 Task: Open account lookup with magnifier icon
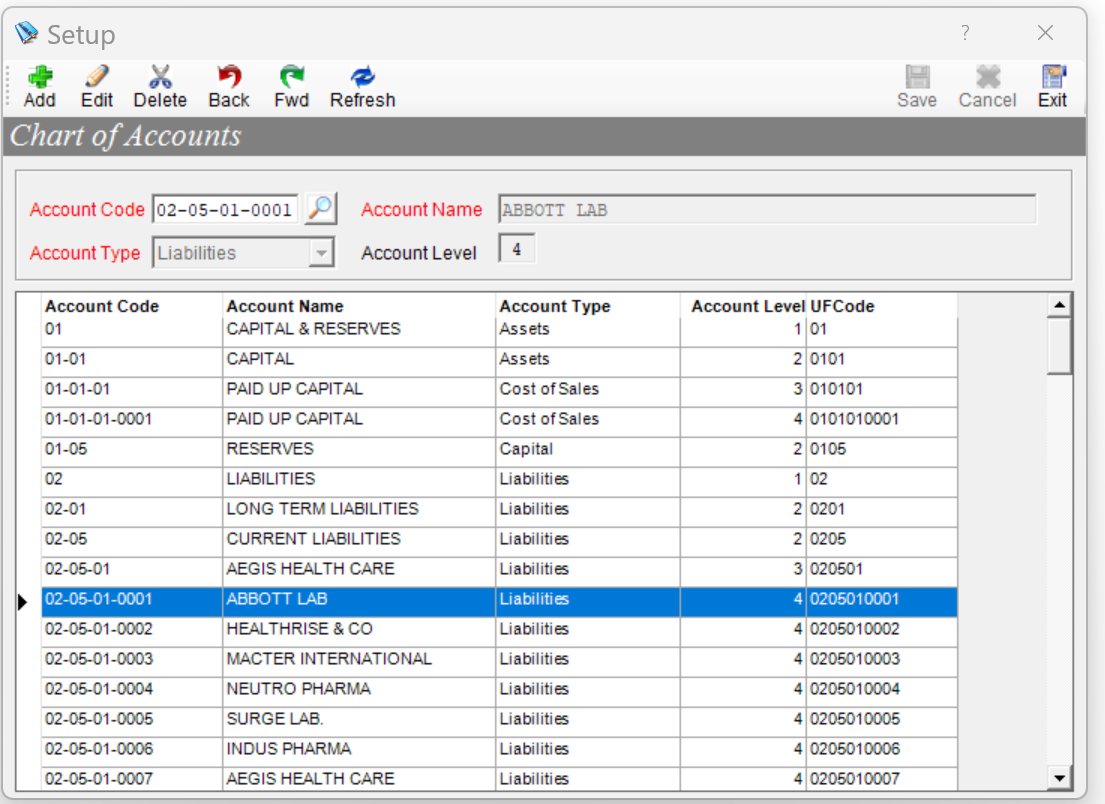[x=321, y=209]
